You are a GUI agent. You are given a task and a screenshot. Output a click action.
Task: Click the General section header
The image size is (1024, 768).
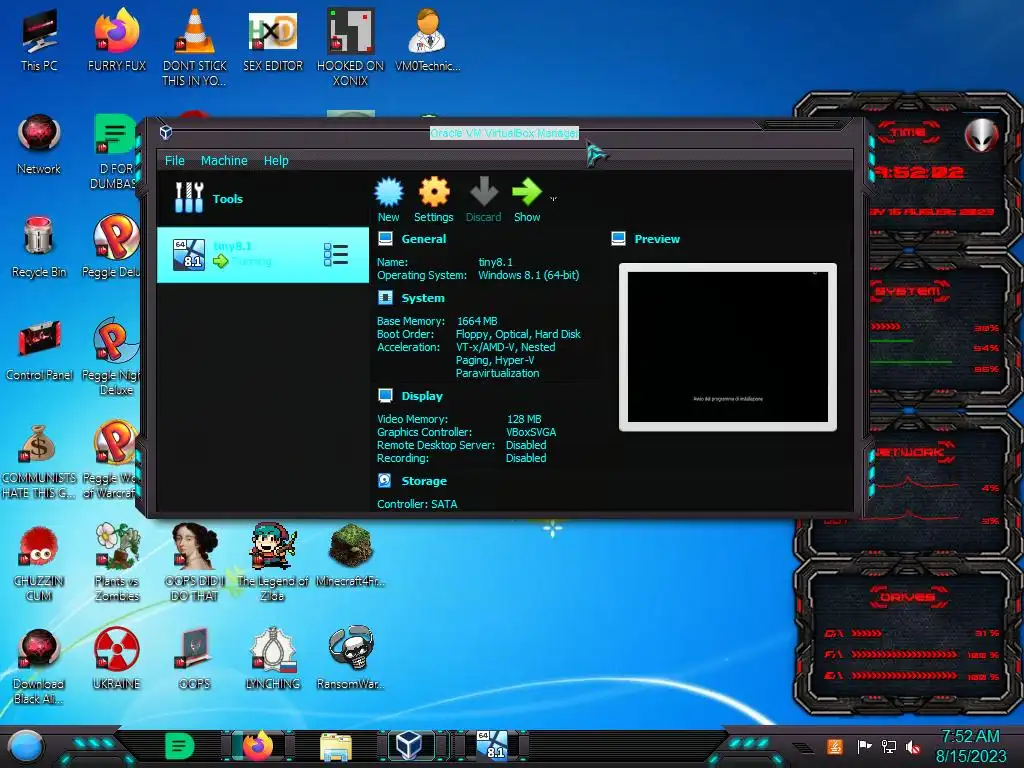coord(424,239)
